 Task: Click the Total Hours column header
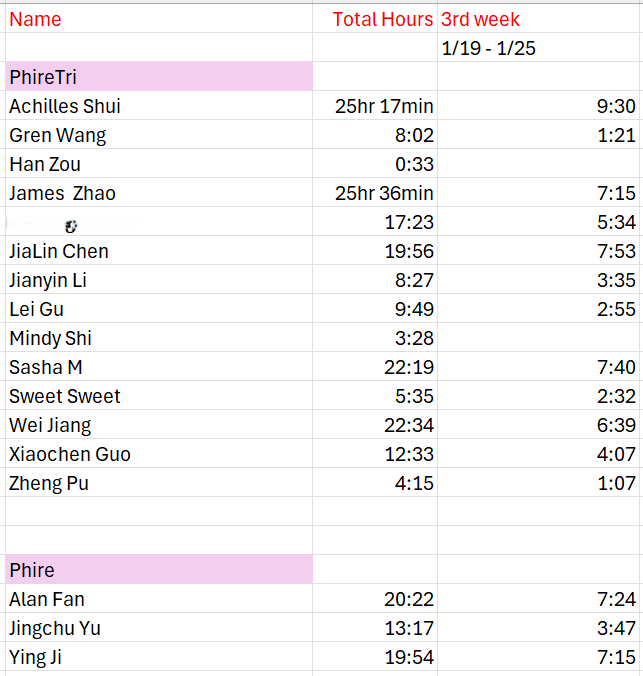tap(382, 19)
